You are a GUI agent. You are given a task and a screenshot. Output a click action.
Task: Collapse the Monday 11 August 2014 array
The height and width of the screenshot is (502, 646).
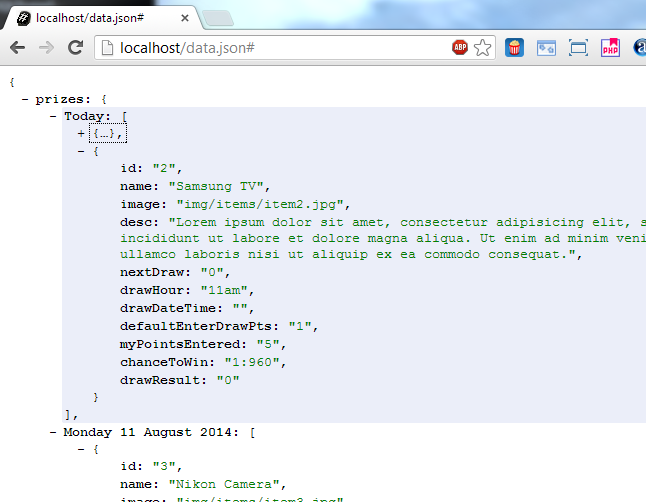click(x=54, y=433)
